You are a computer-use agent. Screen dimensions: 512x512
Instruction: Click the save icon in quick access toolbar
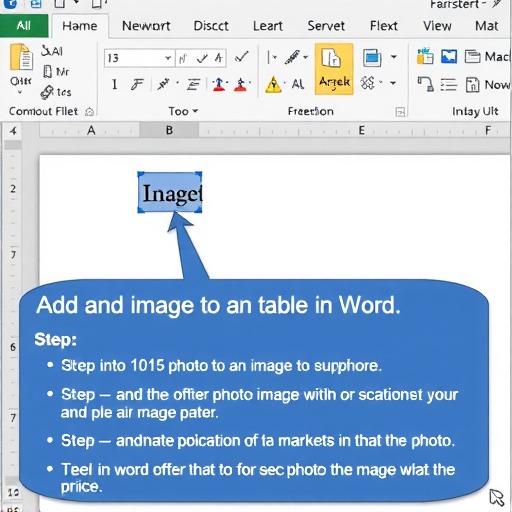pyautogui.click(x=35, y=4)
